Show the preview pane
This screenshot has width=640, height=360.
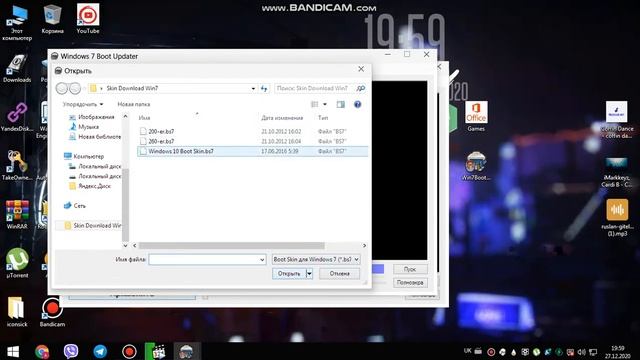[340, 104]
